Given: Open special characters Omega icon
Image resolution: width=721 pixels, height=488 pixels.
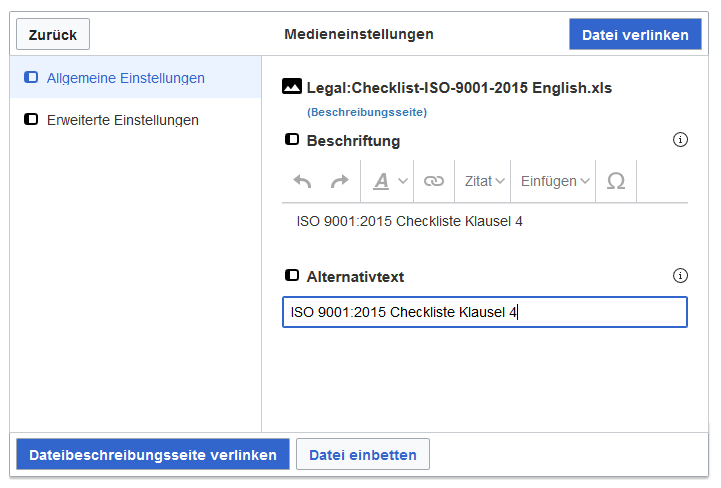Looking at the screenshot, I should 616,181.
